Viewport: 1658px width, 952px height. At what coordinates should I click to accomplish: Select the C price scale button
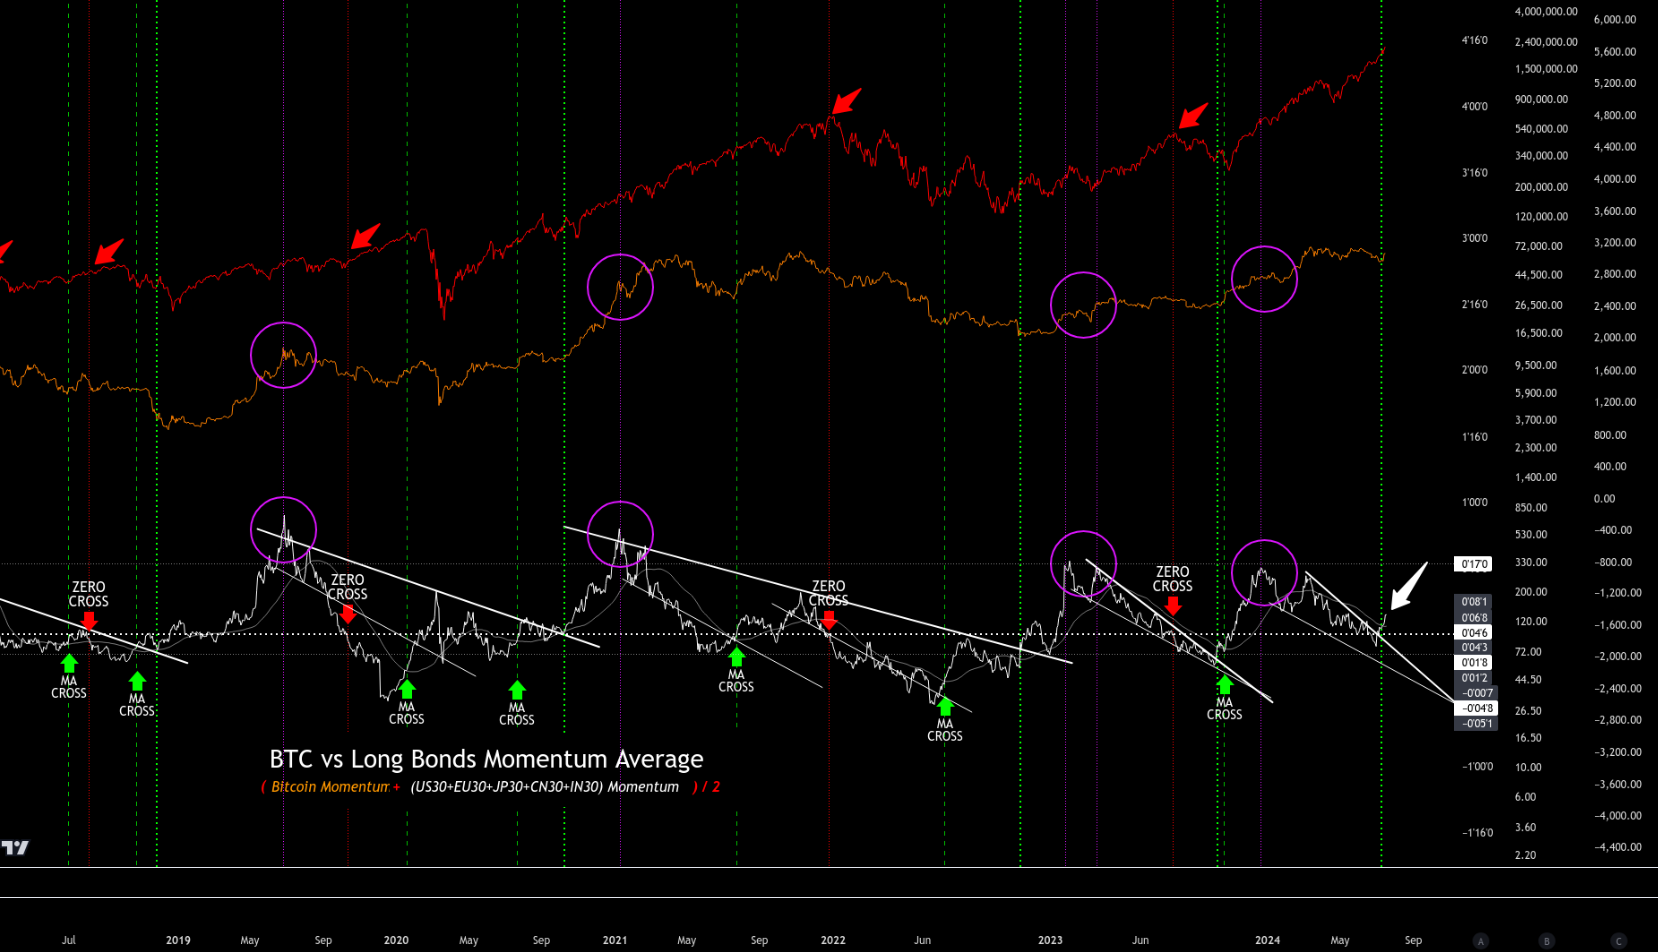1619,941
